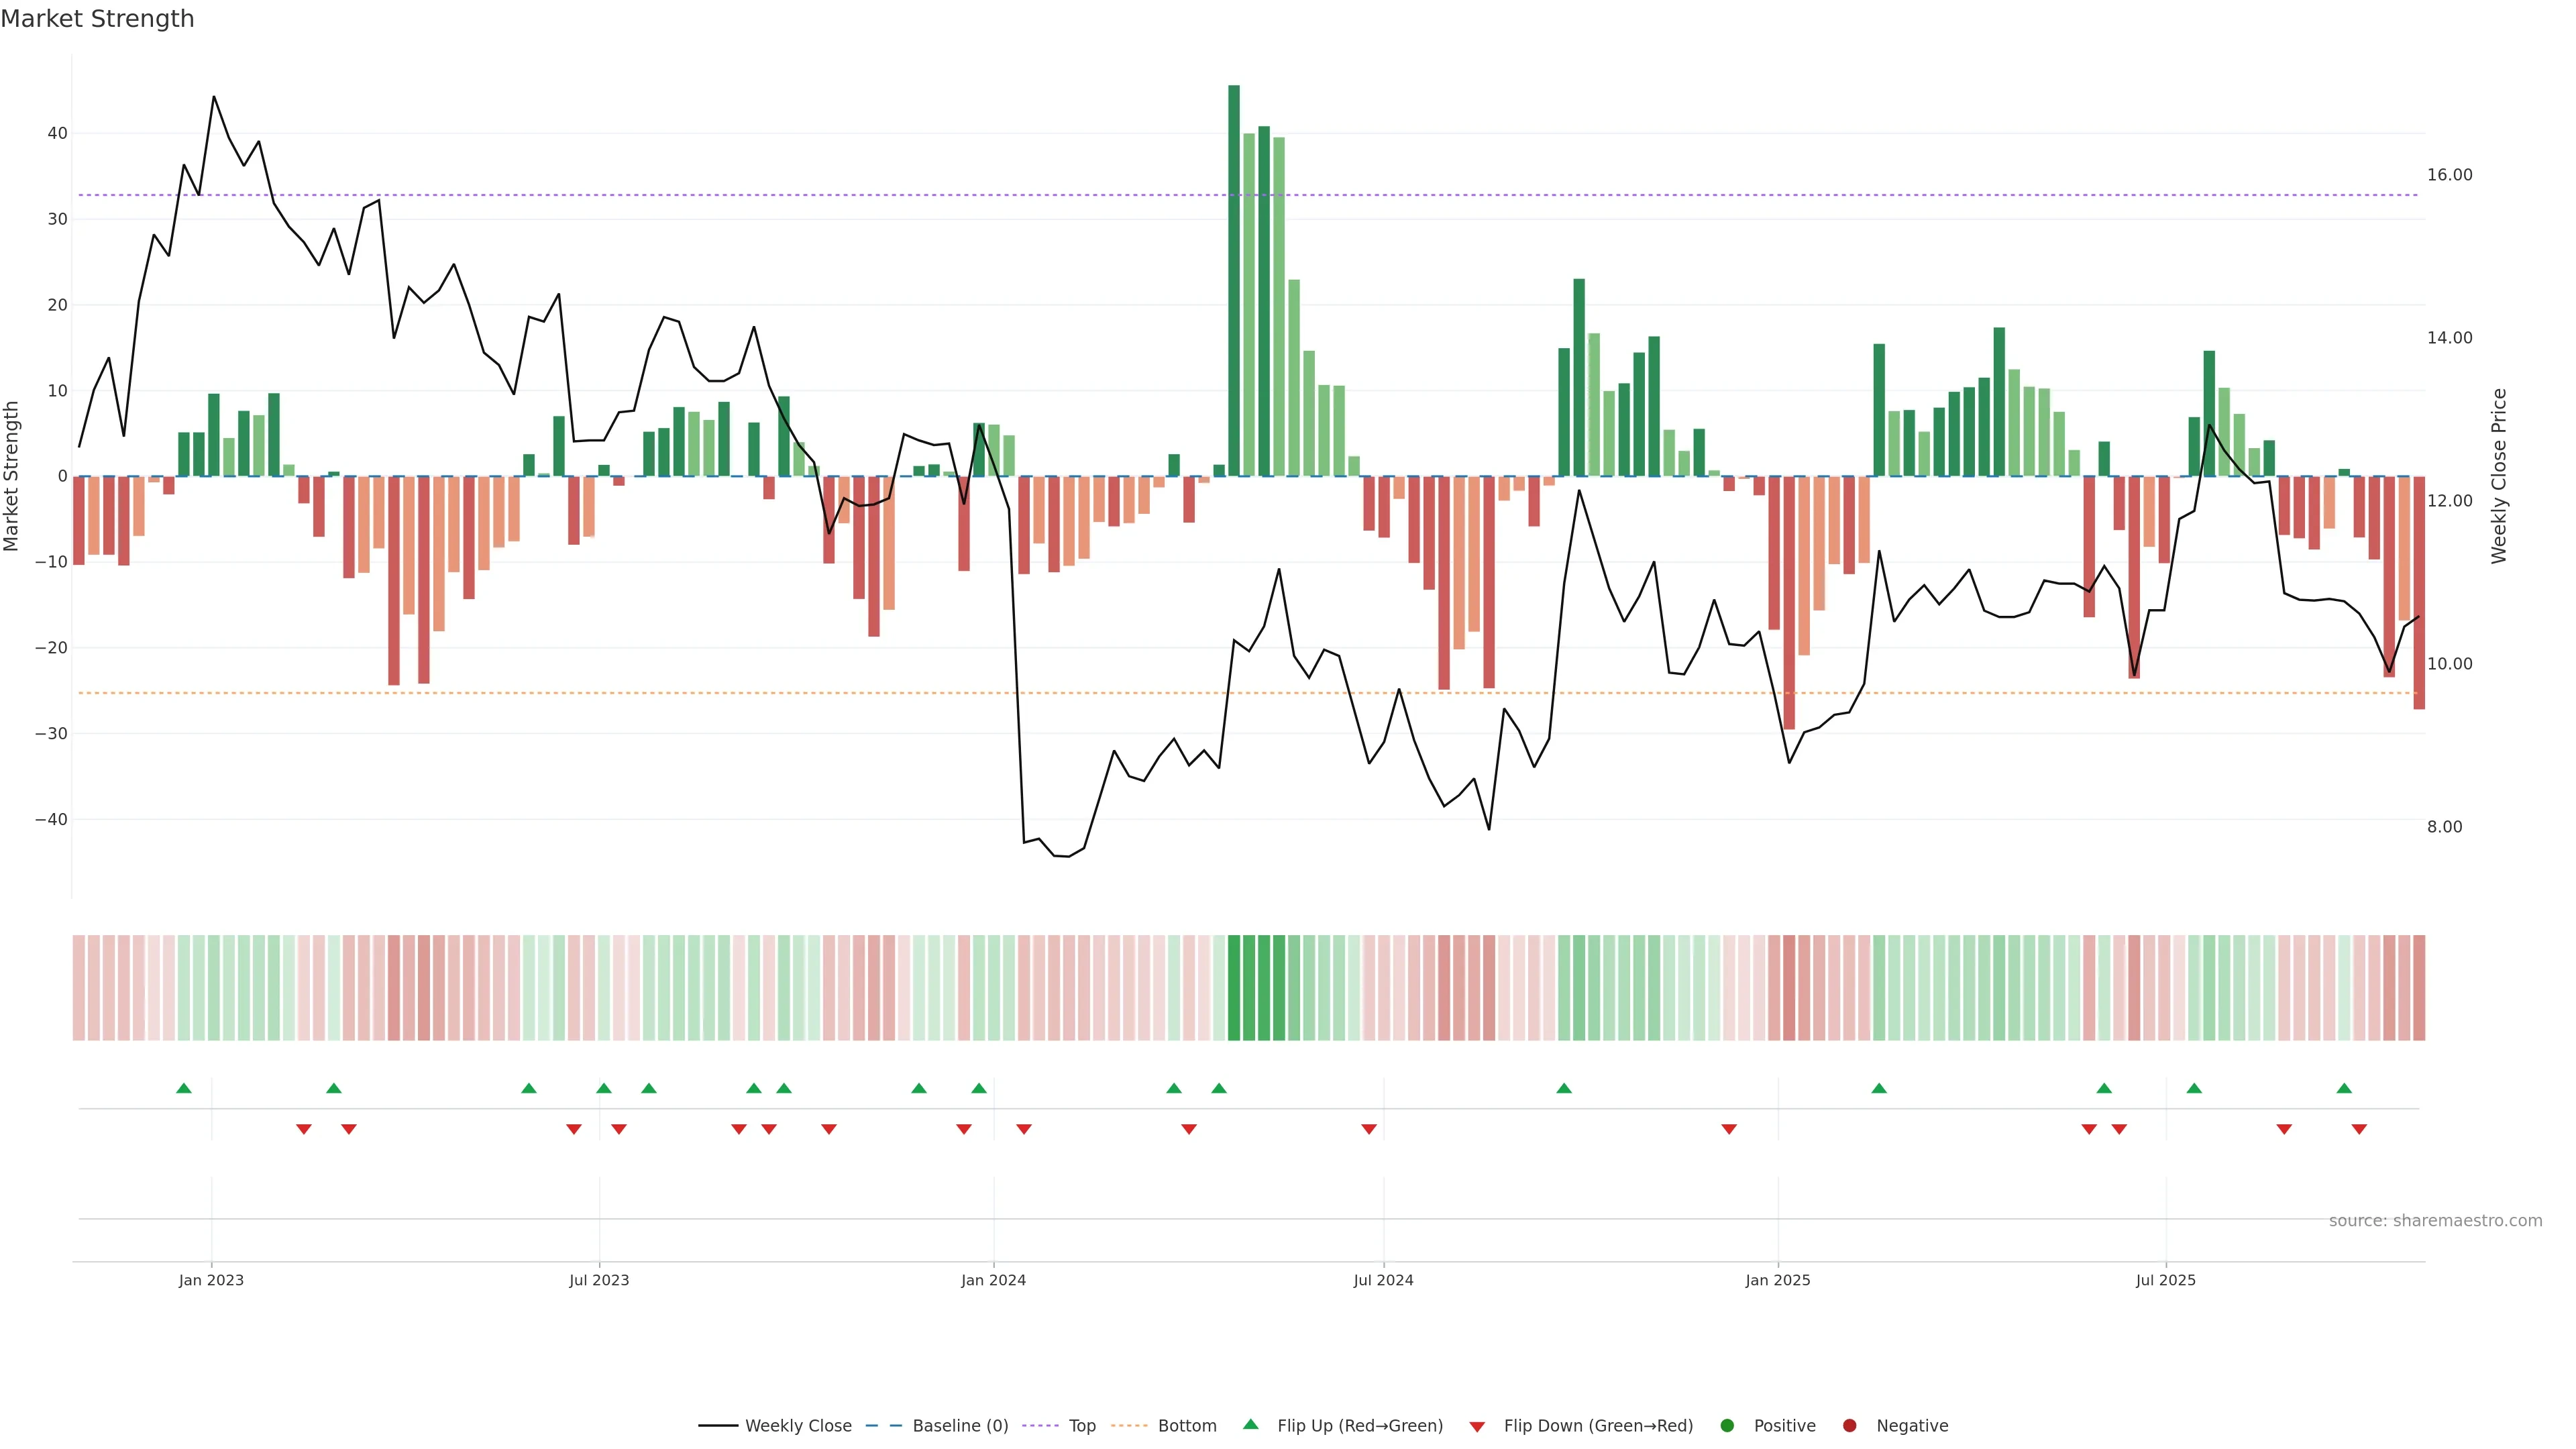This screenshot has width=2576, height=1449.
Task: Click the red Negative circle in legend
Action: pyautogui.click(x=1849, y=1426)
